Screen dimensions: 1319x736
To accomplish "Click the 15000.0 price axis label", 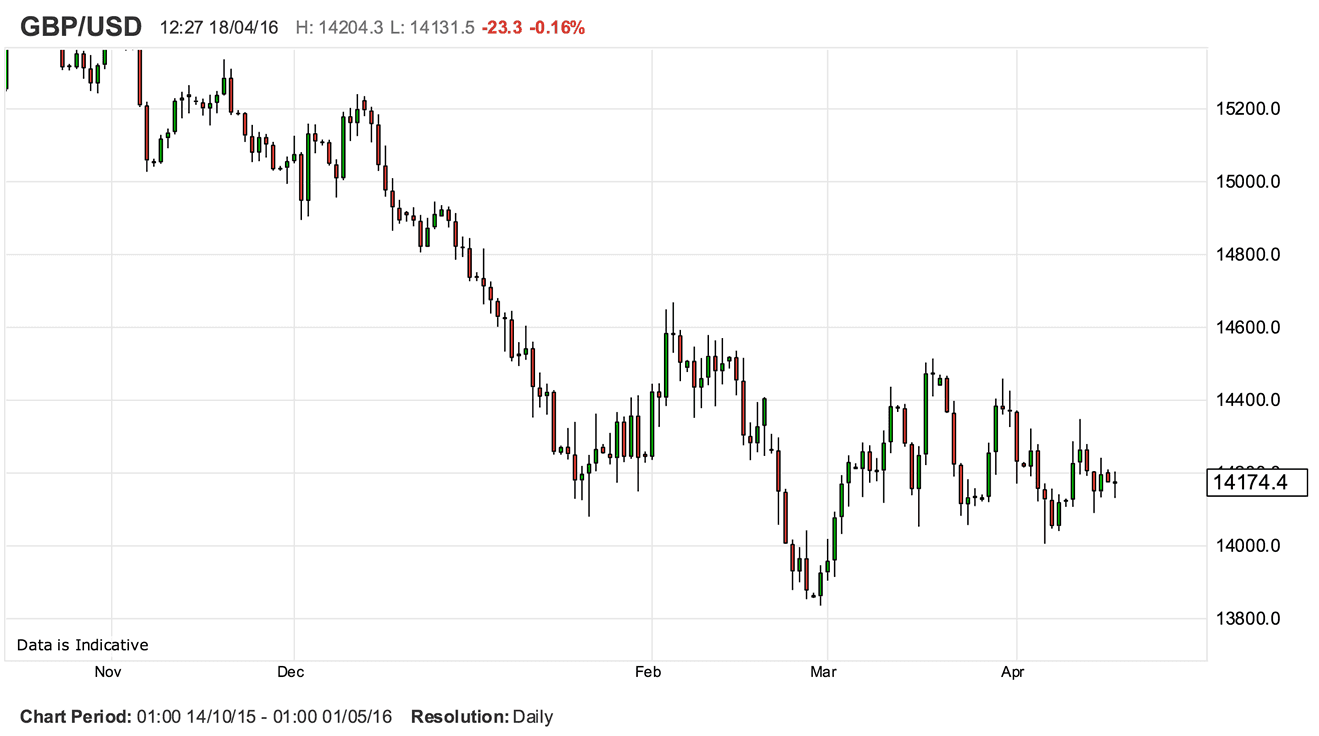I will coord(1247,182).
